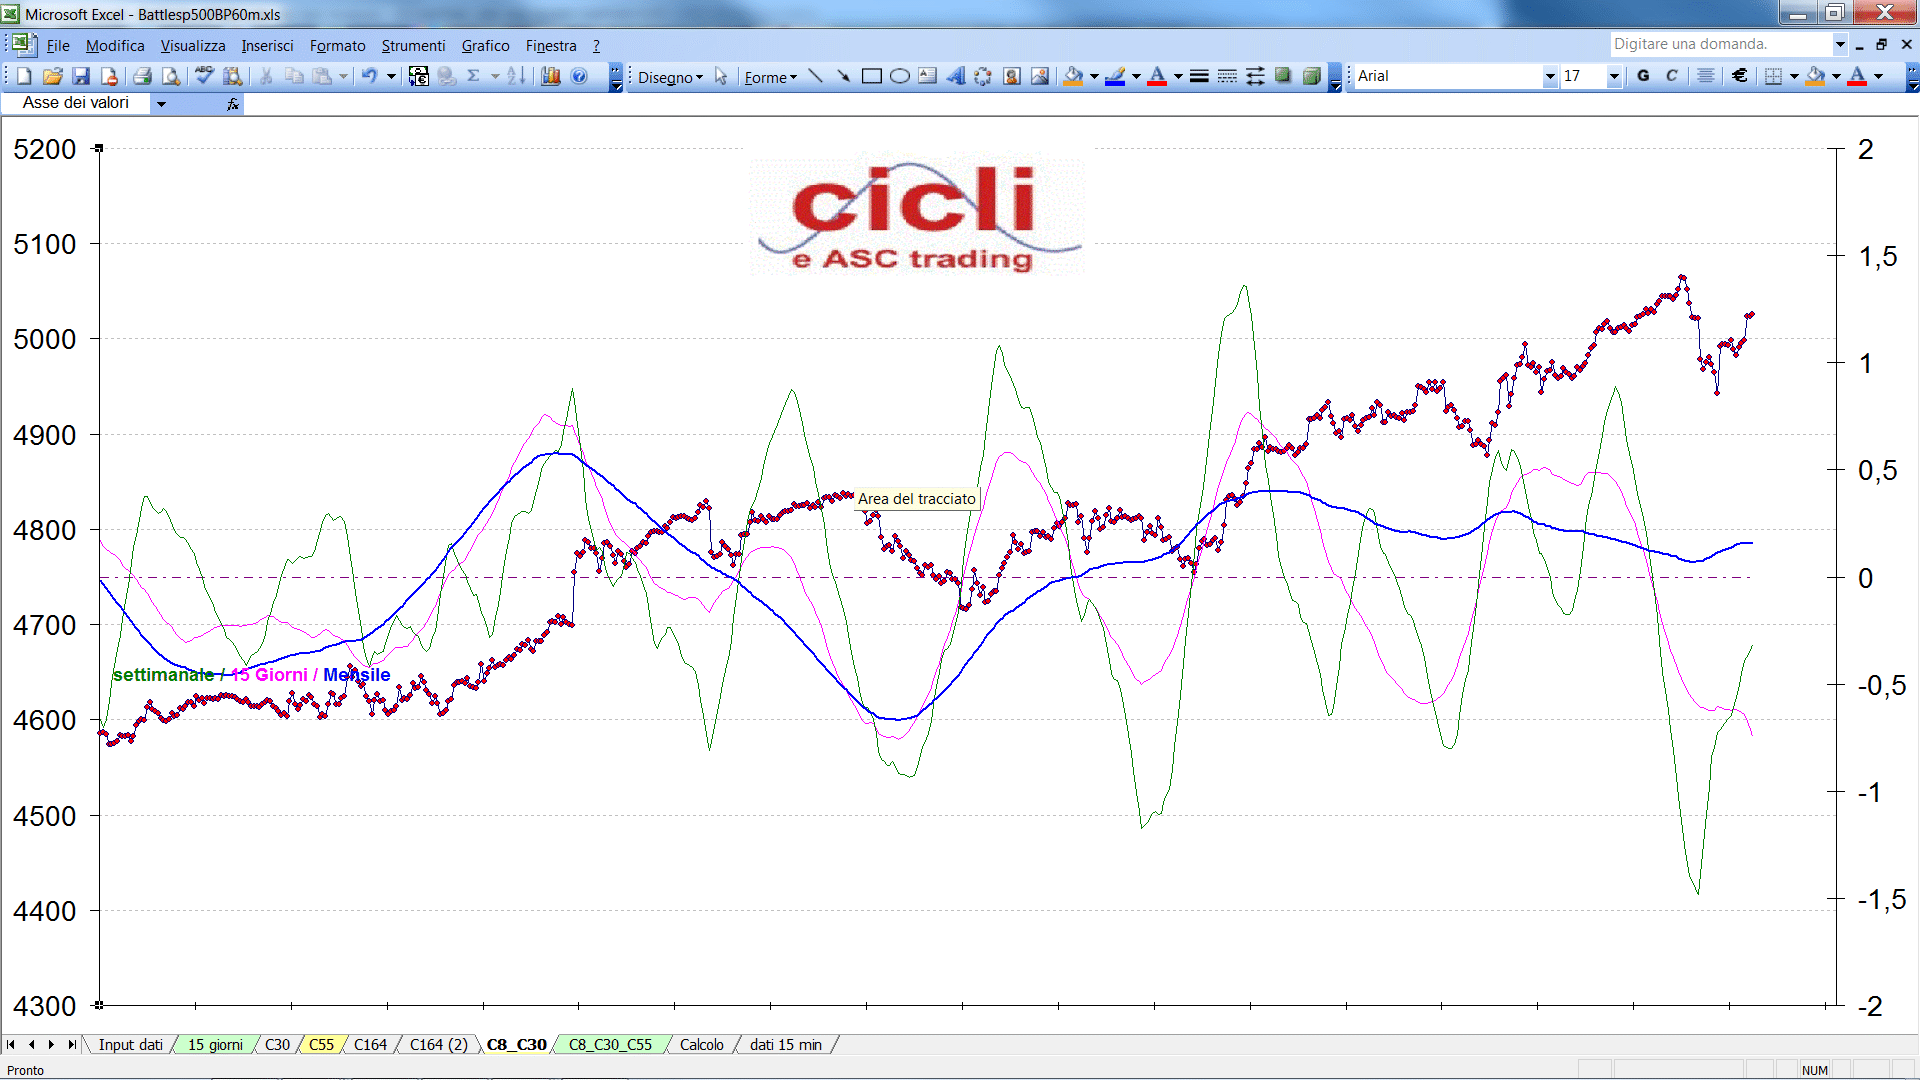
Task: Open the Inserisci menu
Action: tap(267, 46)
